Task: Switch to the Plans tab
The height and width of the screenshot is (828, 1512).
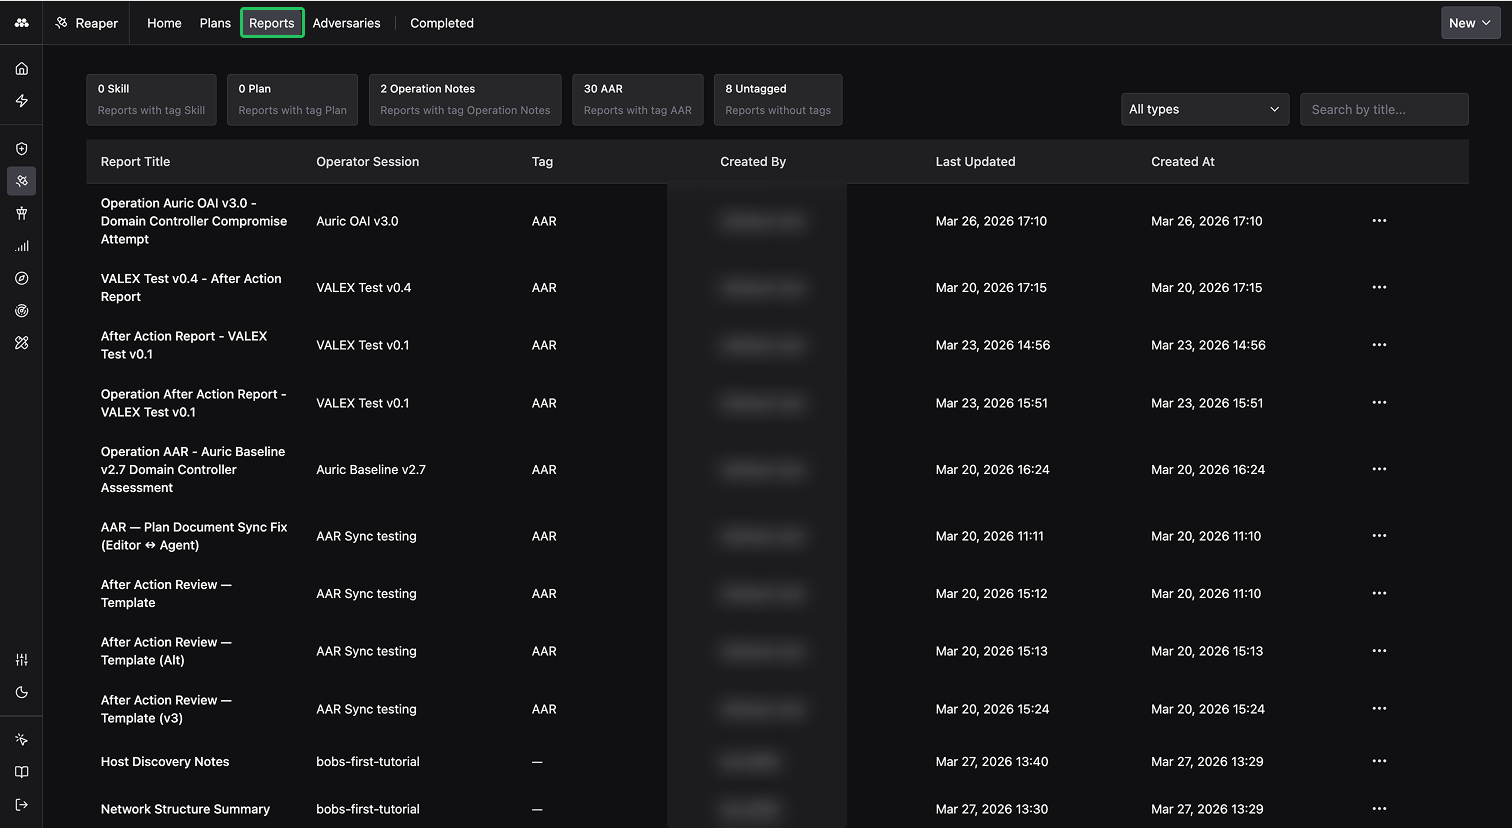Action: click(x=215, y=23)
